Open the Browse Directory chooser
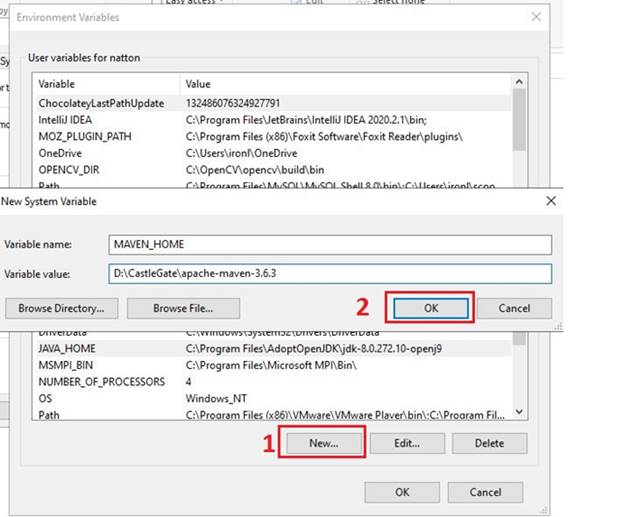 tap(62, 308)
